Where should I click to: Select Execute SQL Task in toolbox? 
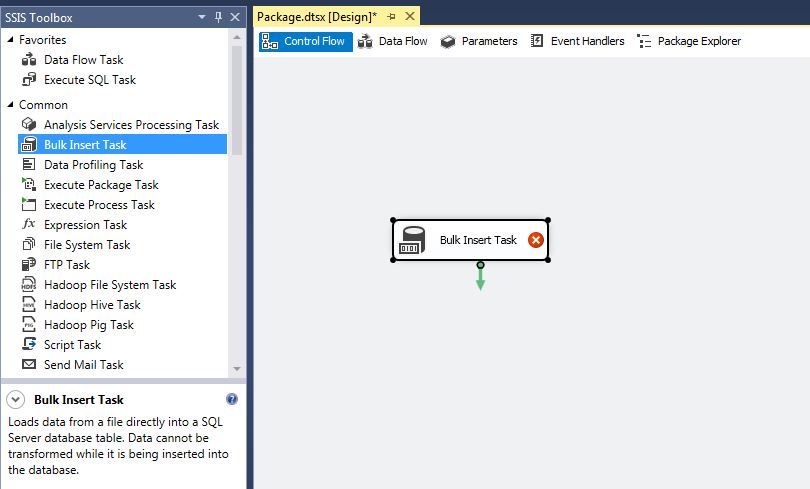coord(90,80)
